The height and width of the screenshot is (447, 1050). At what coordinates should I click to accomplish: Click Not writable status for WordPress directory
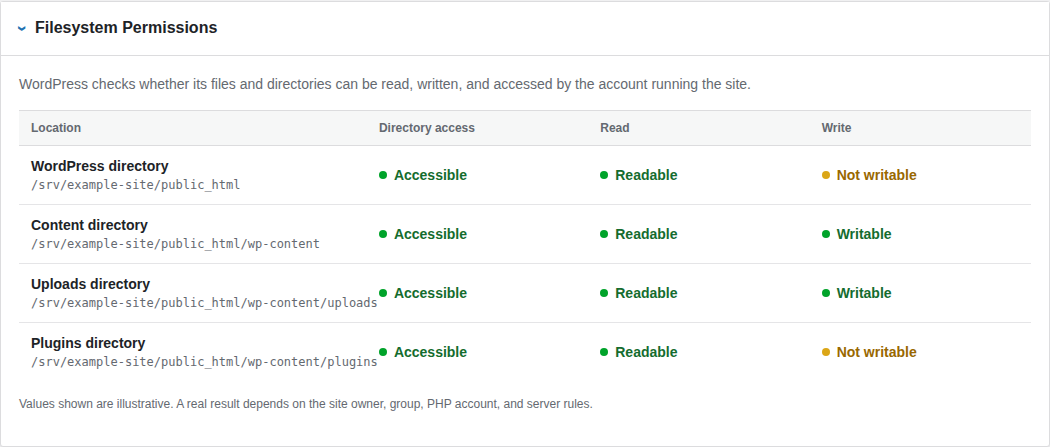[877, 175]
